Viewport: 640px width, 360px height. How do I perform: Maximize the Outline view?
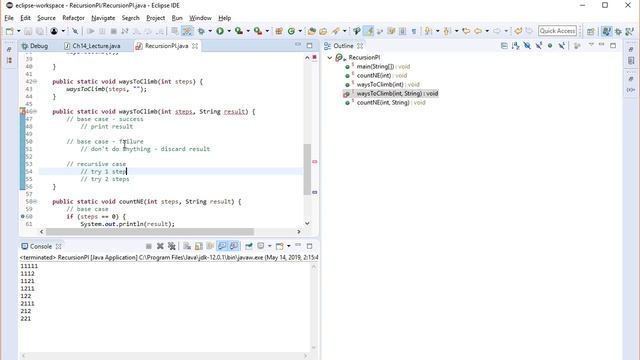click(613, 45)
